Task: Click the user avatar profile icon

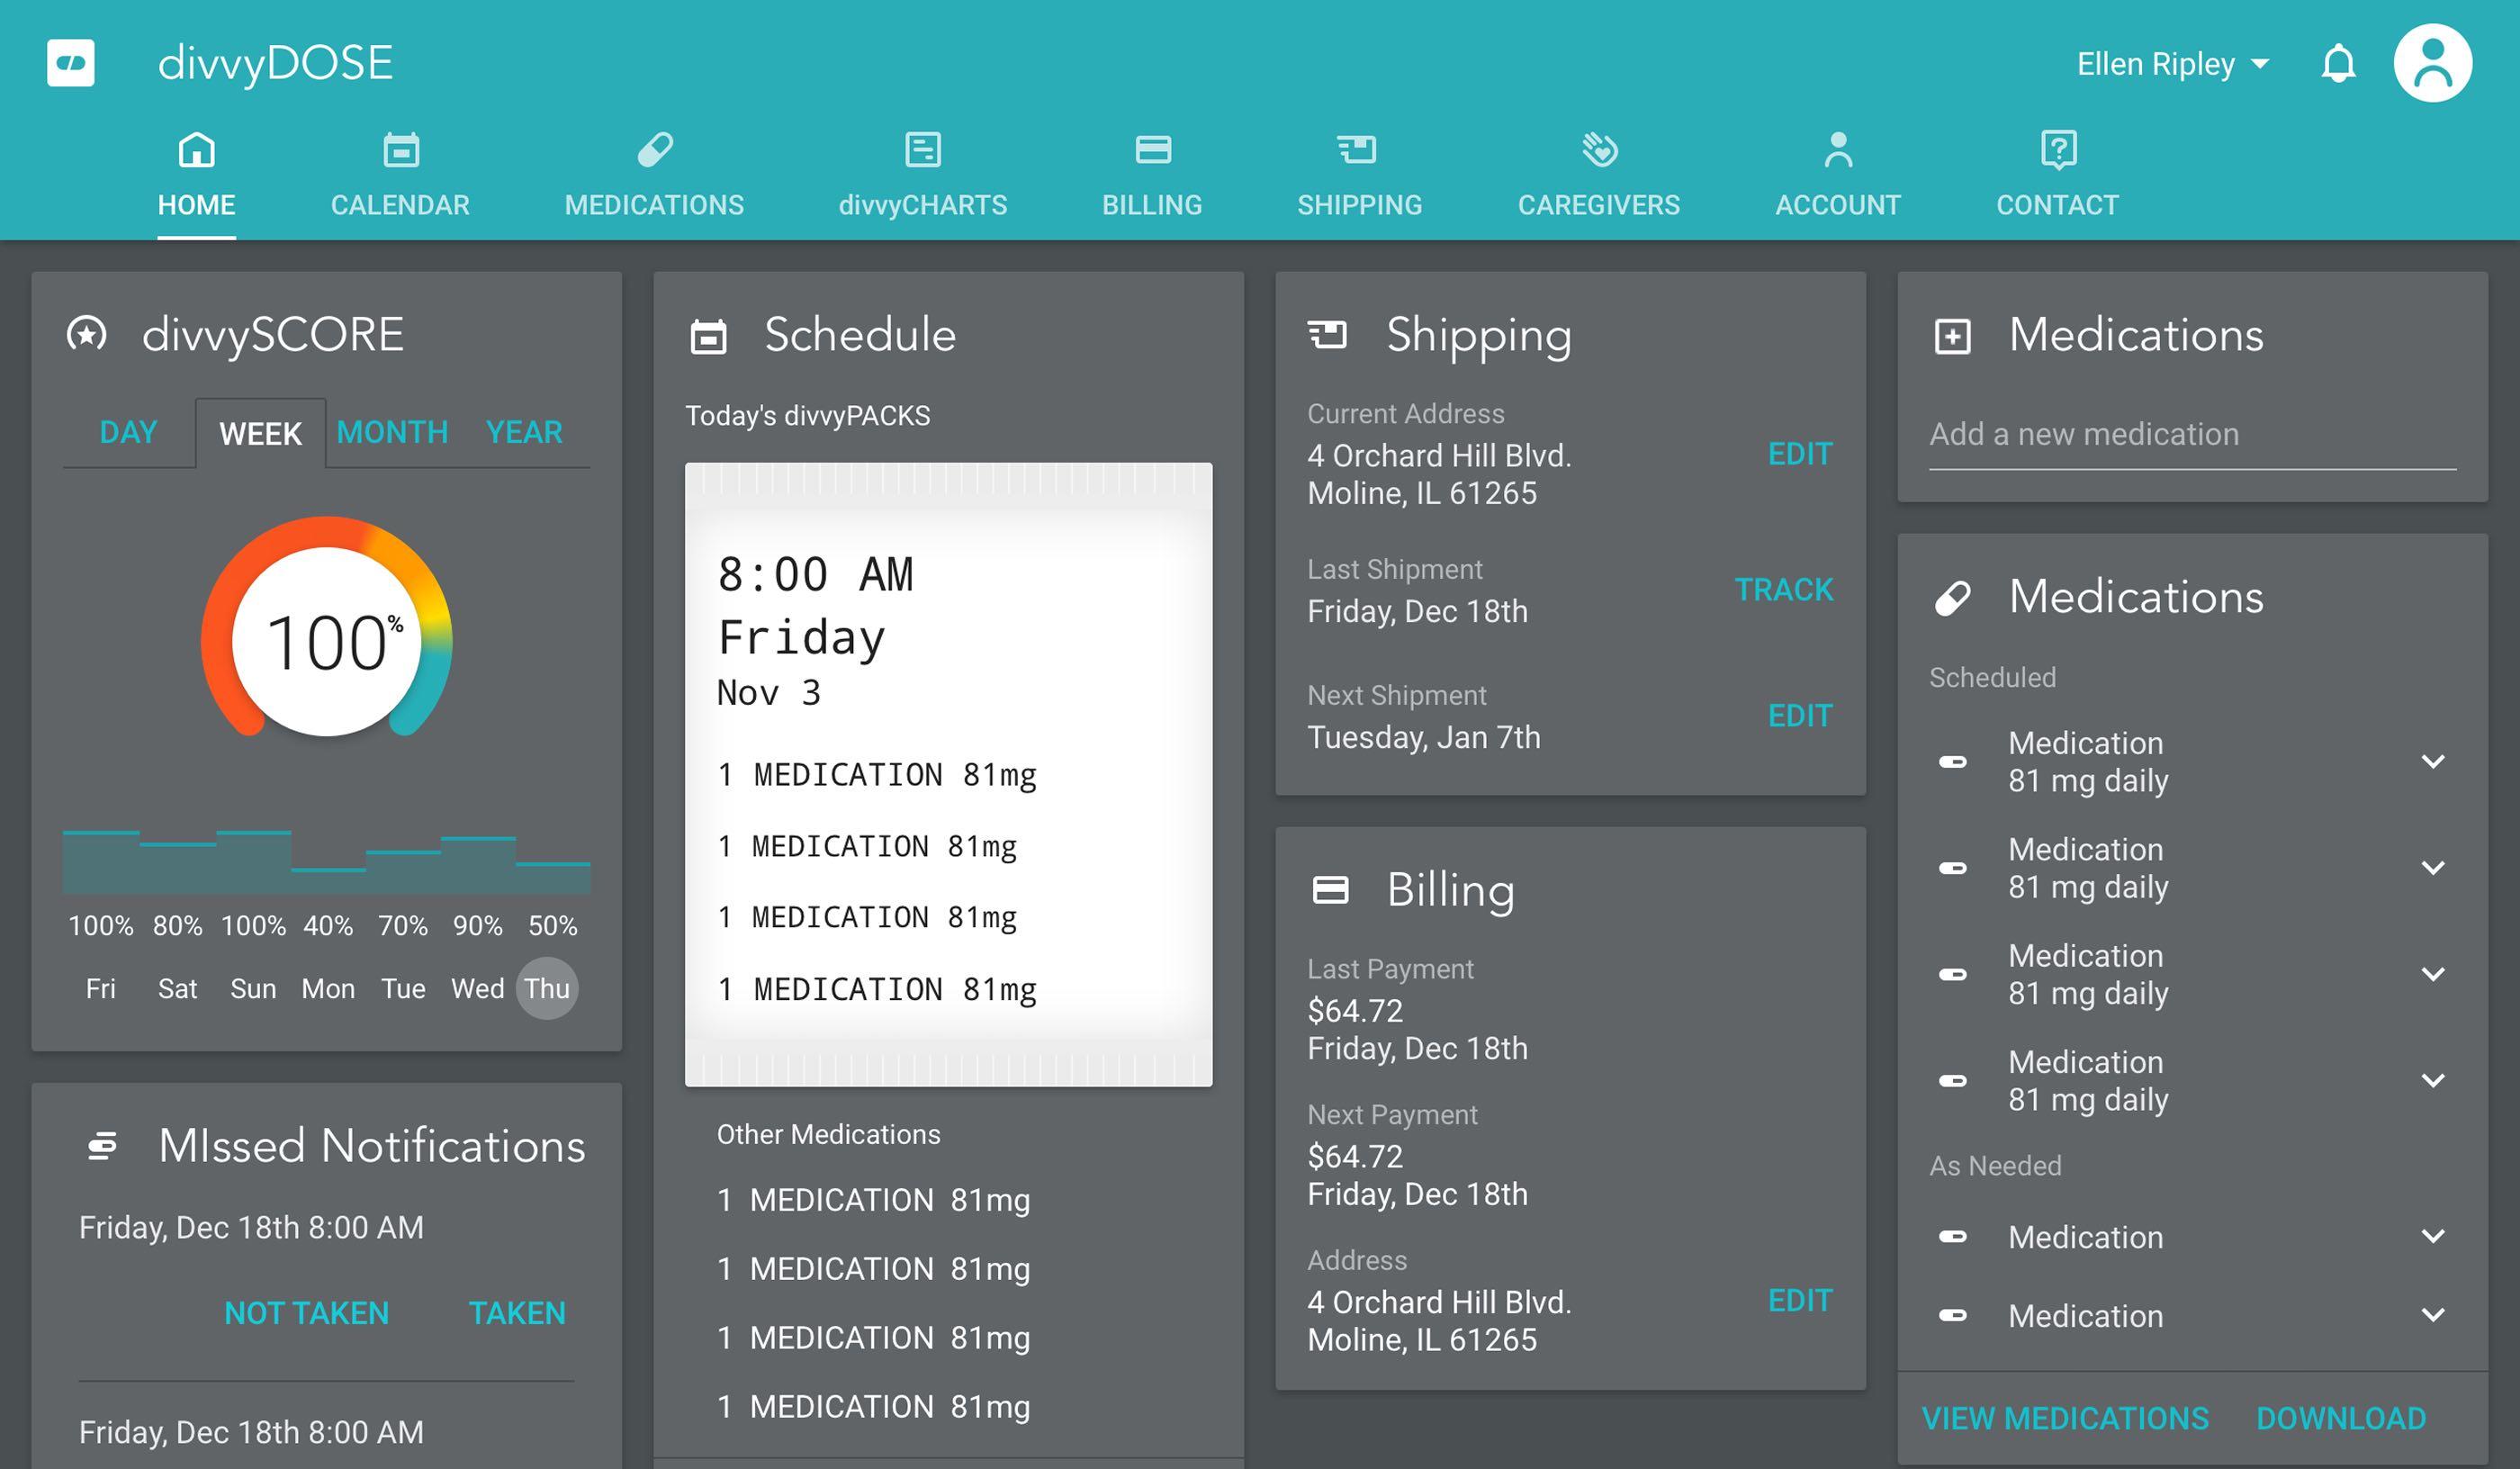Action: pyautogui.click(x=2432, y=63)
